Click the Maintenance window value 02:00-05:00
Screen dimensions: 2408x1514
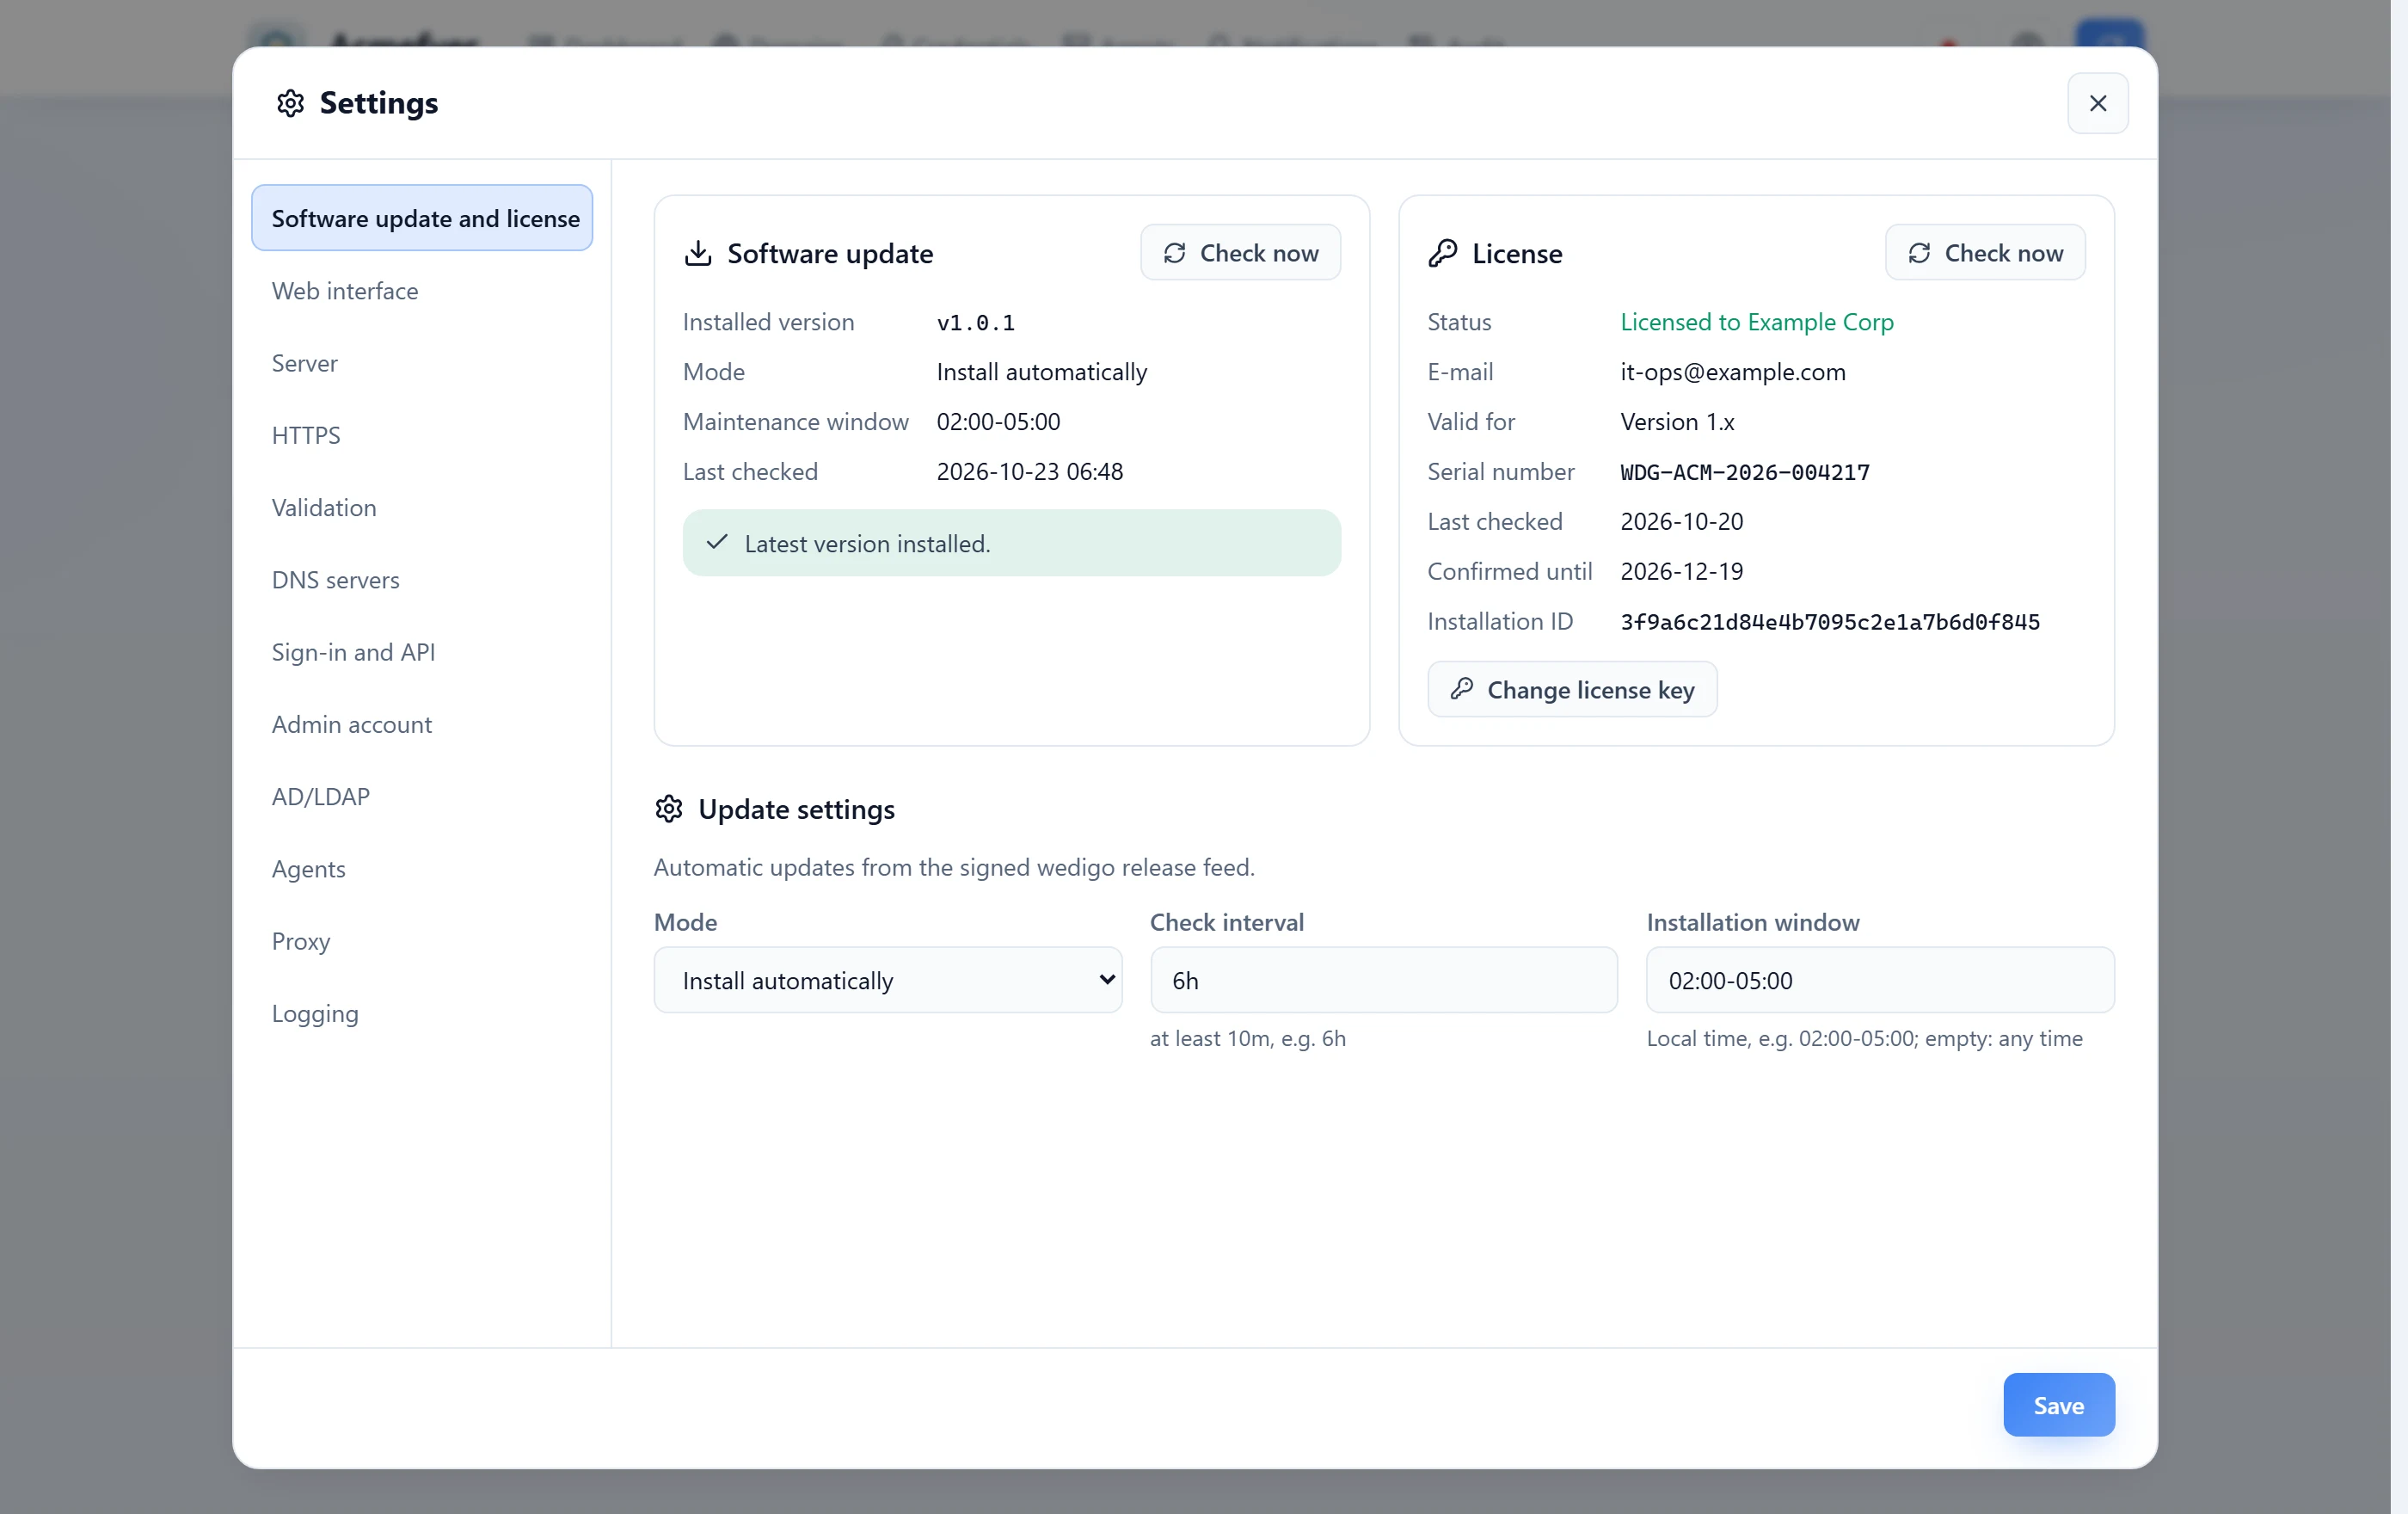click(x=998, y=422)
